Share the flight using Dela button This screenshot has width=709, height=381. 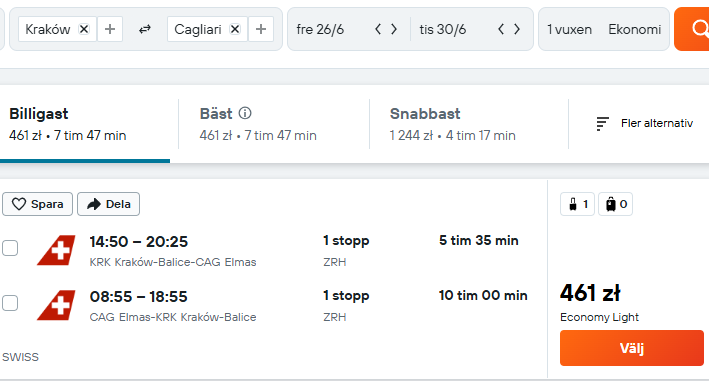(109, 204)
